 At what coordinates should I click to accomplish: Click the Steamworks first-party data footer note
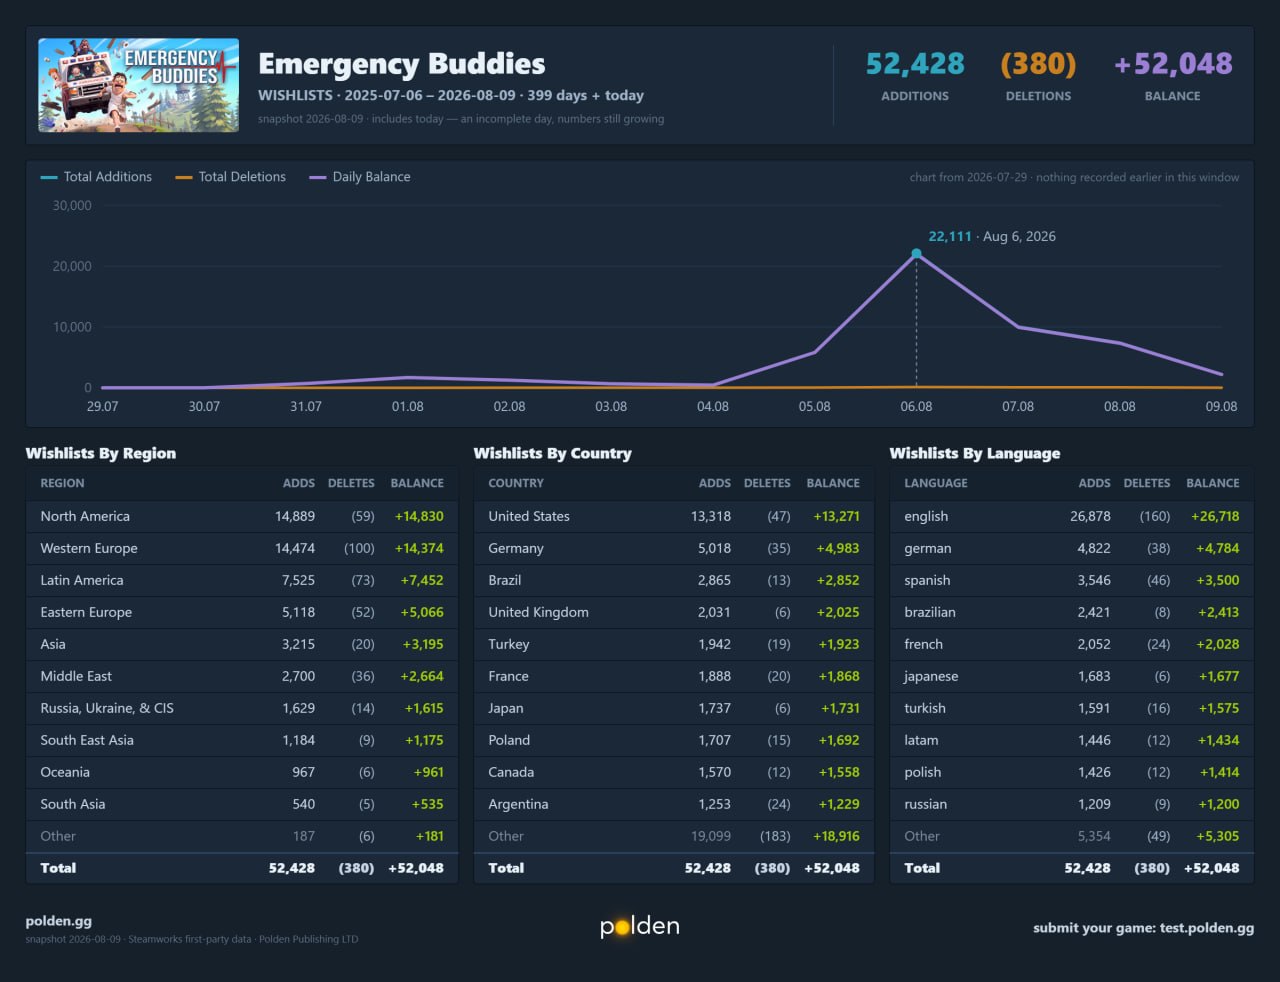(x=190, y=939)
